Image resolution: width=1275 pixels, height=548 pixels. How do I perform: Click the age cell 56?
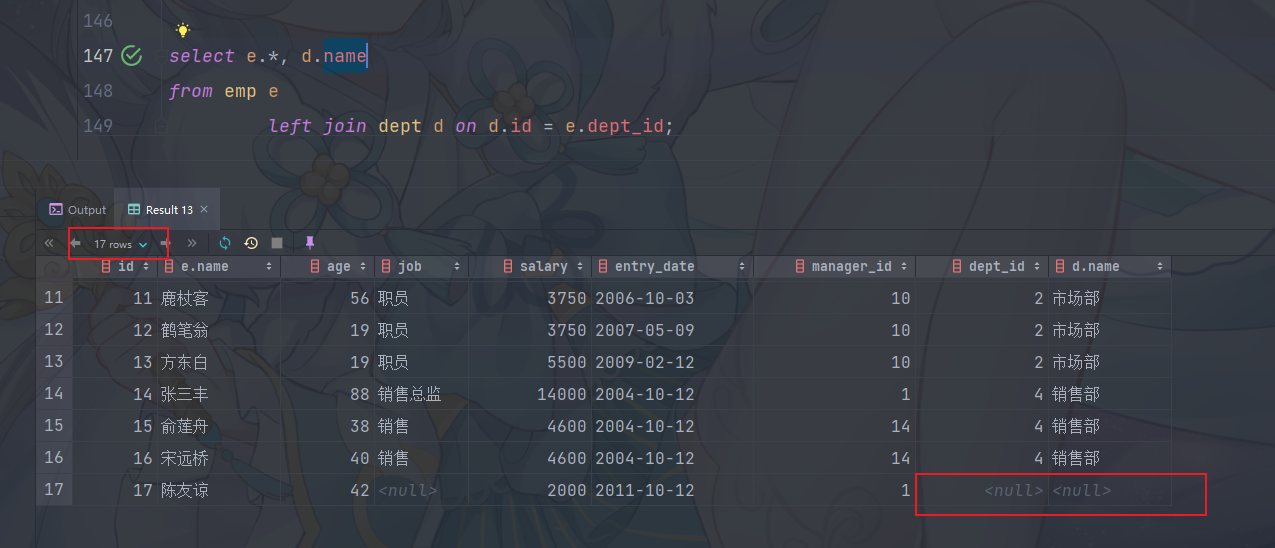tap(360, 298)
